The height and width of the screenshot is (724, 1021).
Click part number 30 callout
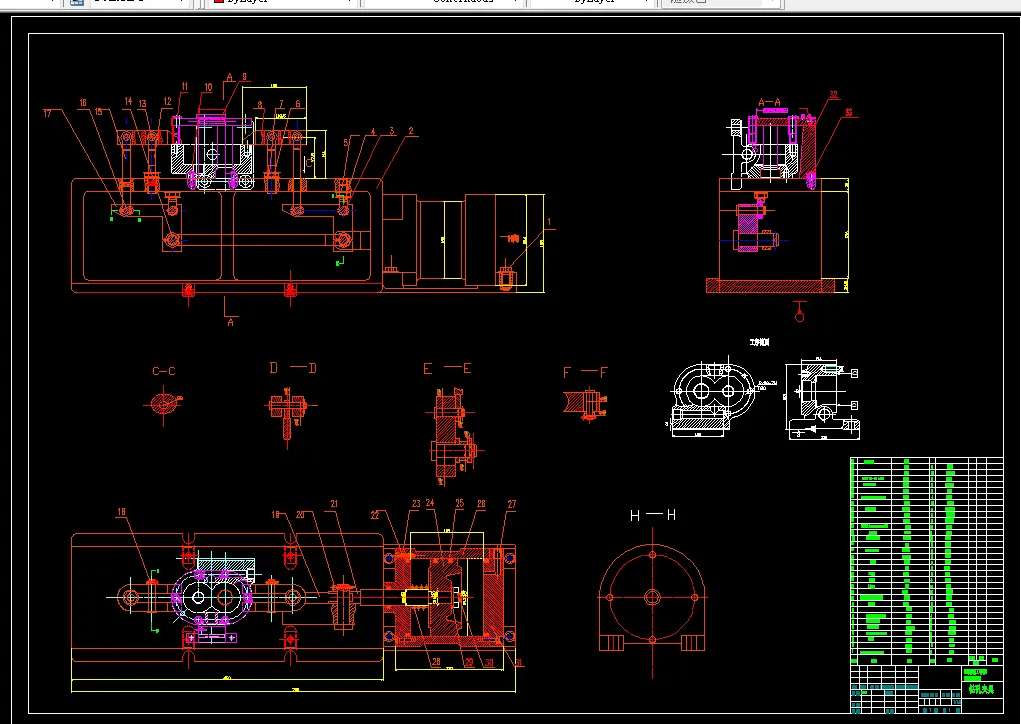(489, 663)
